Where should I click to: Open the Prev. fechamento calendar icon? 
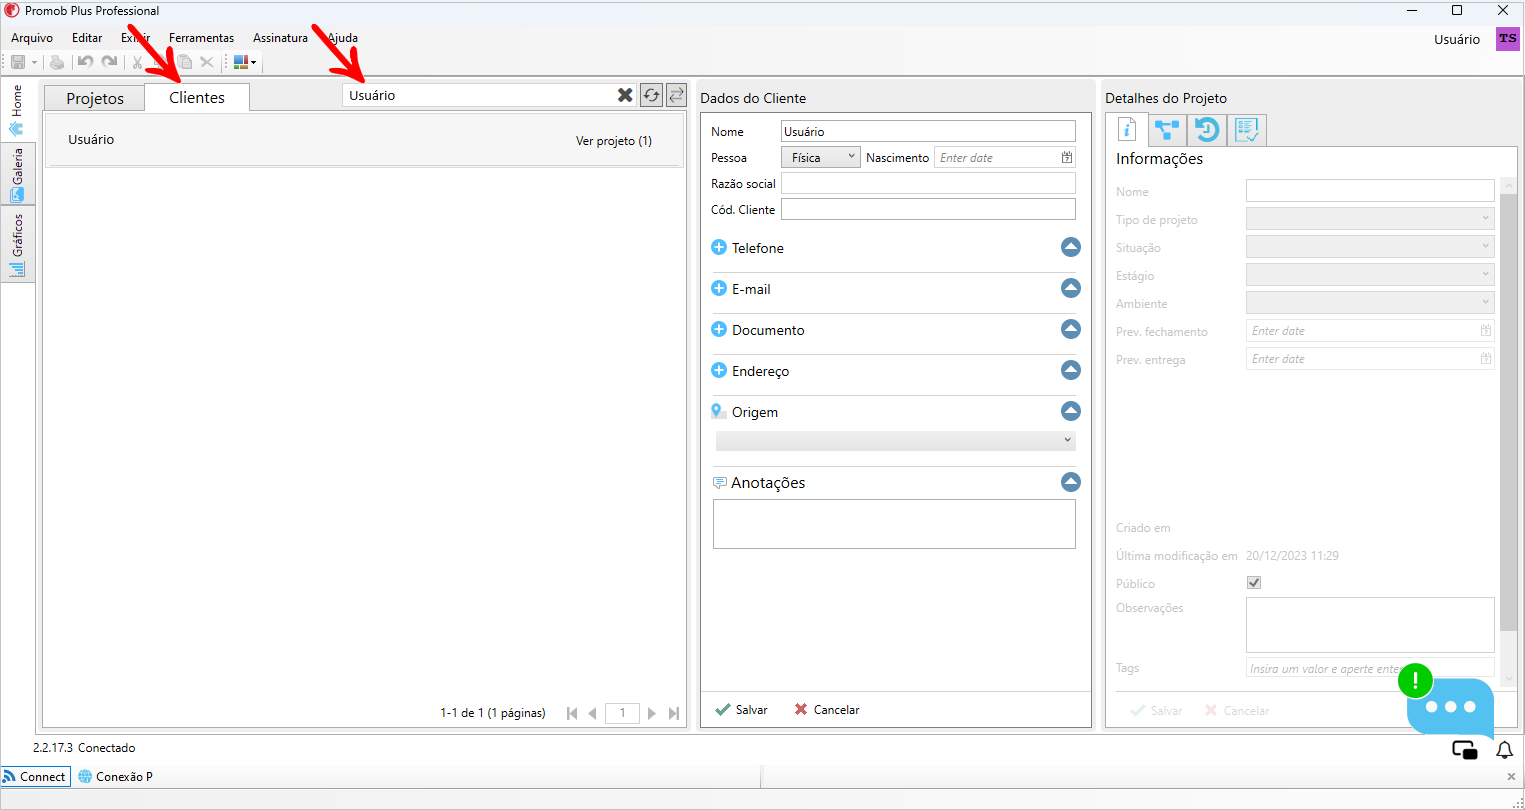[x=1486, y=330]
